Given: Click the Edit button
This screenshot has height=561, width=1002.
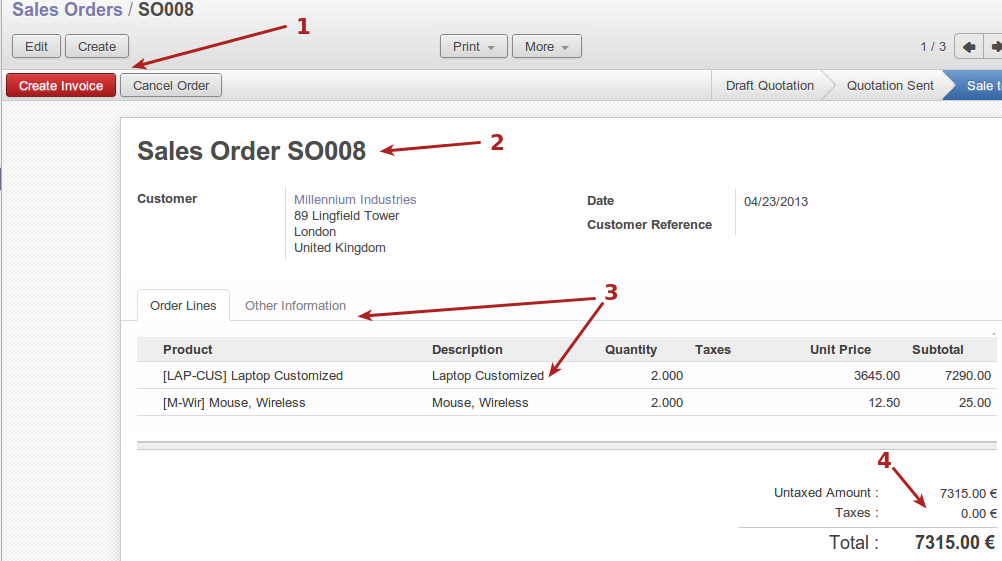Looking at the screenshot, I should pos(36,47).
